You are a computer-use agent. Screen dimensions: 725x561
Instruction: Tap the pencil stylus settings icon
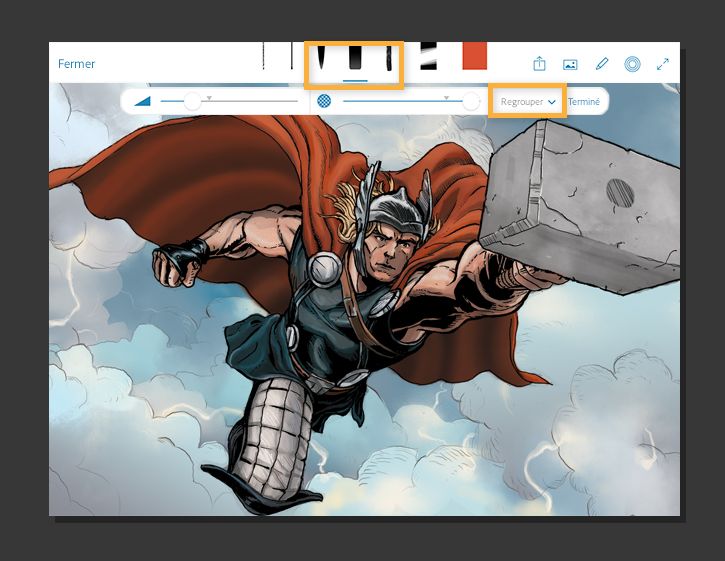click(602, 64)
